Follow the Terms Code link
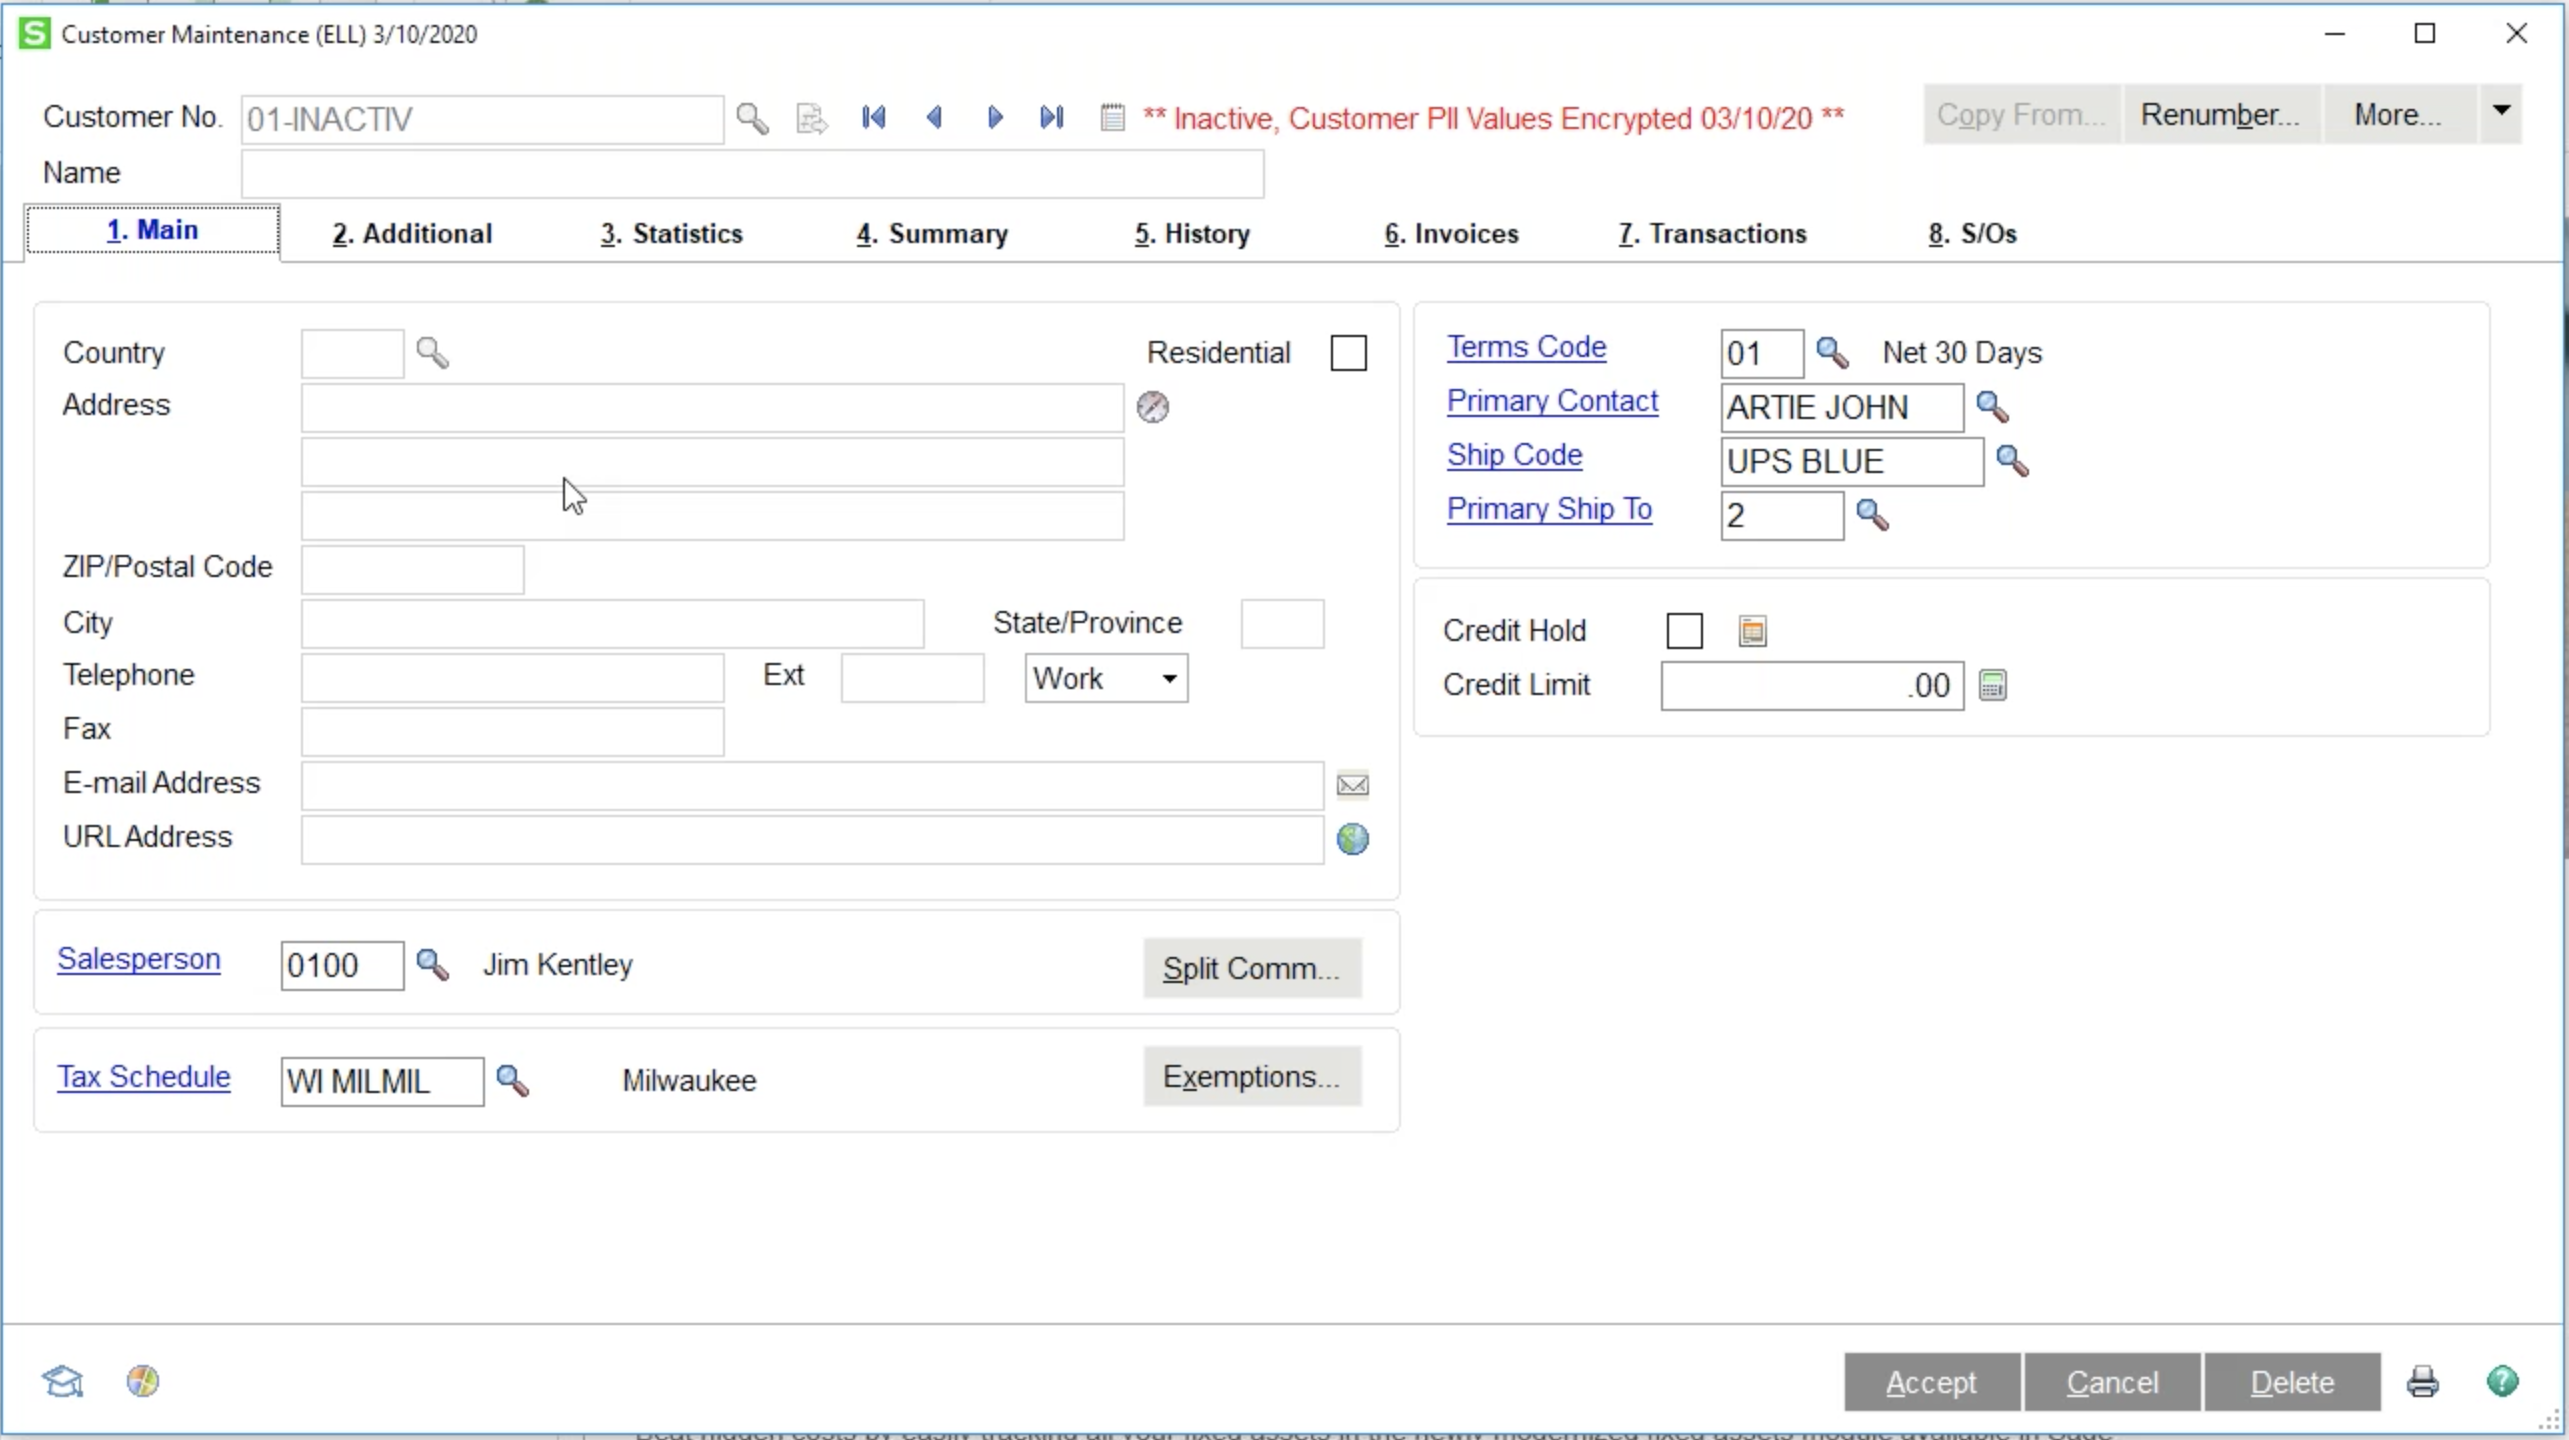 pyautogui.click(x=1526, y=347)
